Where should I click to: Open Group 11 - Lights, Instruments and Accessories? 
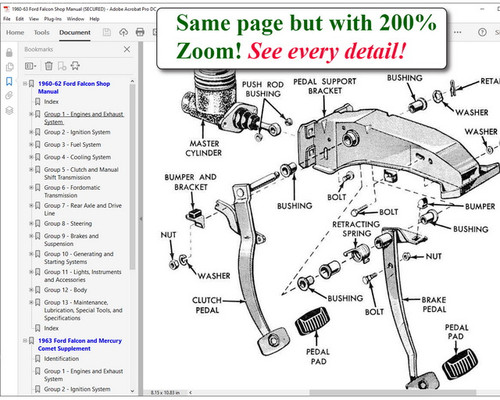(x=83, y=276)
